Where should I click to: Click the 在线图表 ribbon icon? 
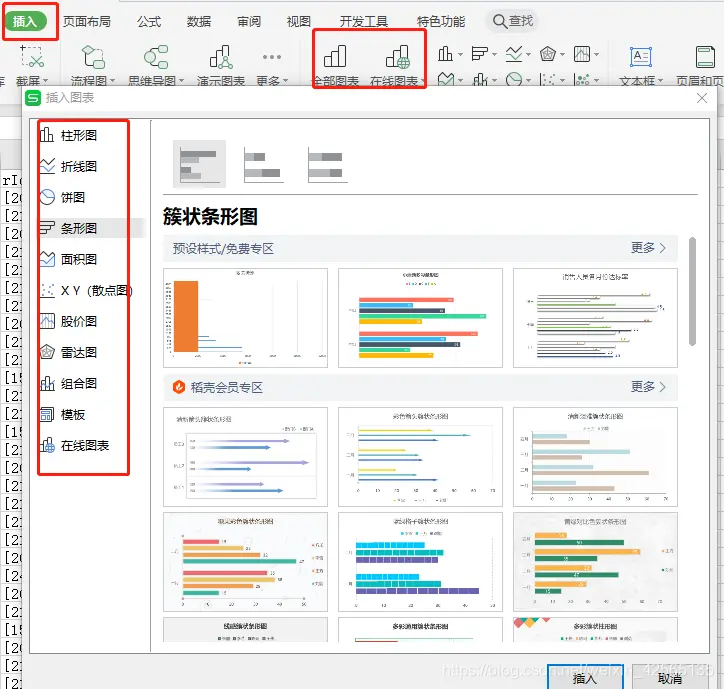398,56
